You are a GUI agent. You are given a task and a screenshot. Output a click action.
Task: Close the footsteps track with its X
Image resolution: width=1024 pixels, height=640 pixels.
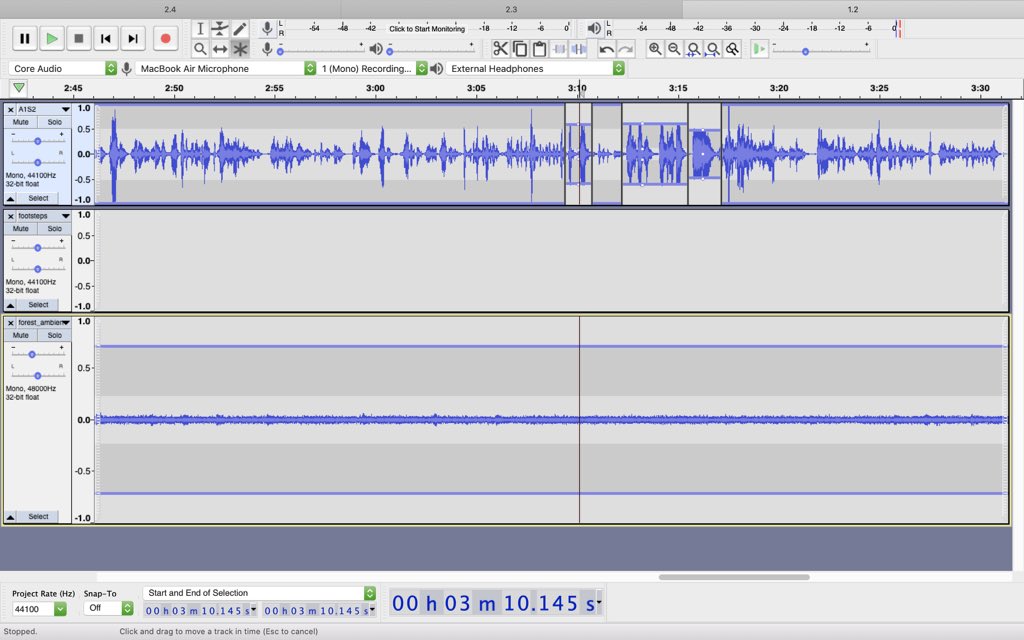10,216
